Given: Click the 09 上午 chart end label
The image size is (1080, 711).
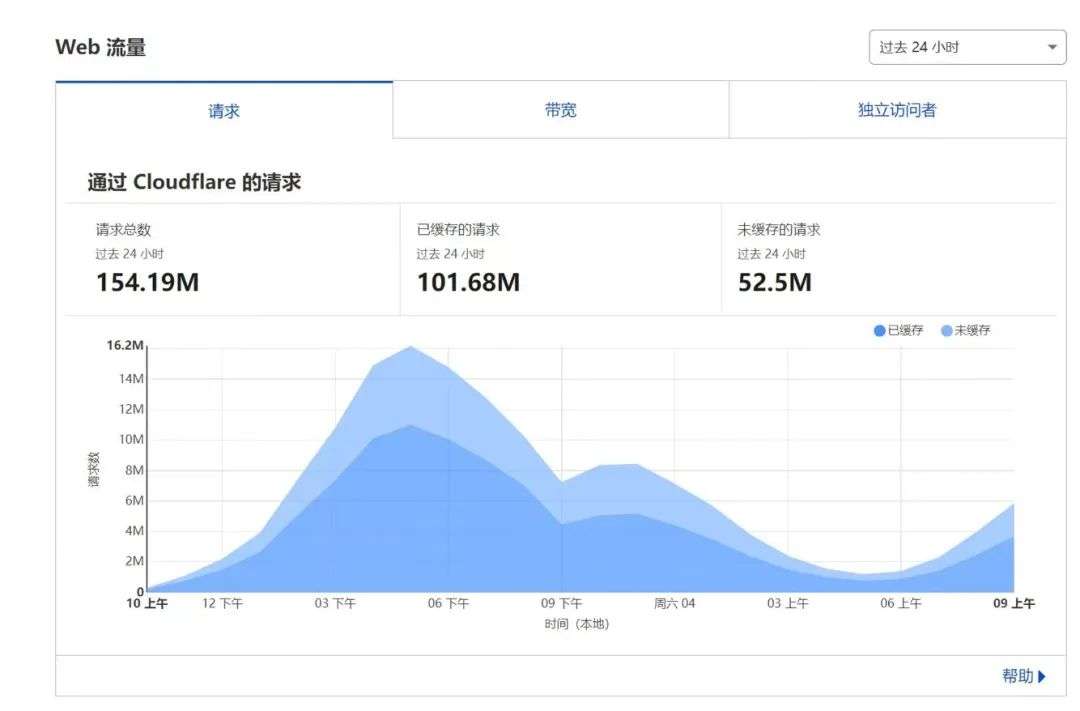Looking at the screenshot, I should coord(1014,604).
